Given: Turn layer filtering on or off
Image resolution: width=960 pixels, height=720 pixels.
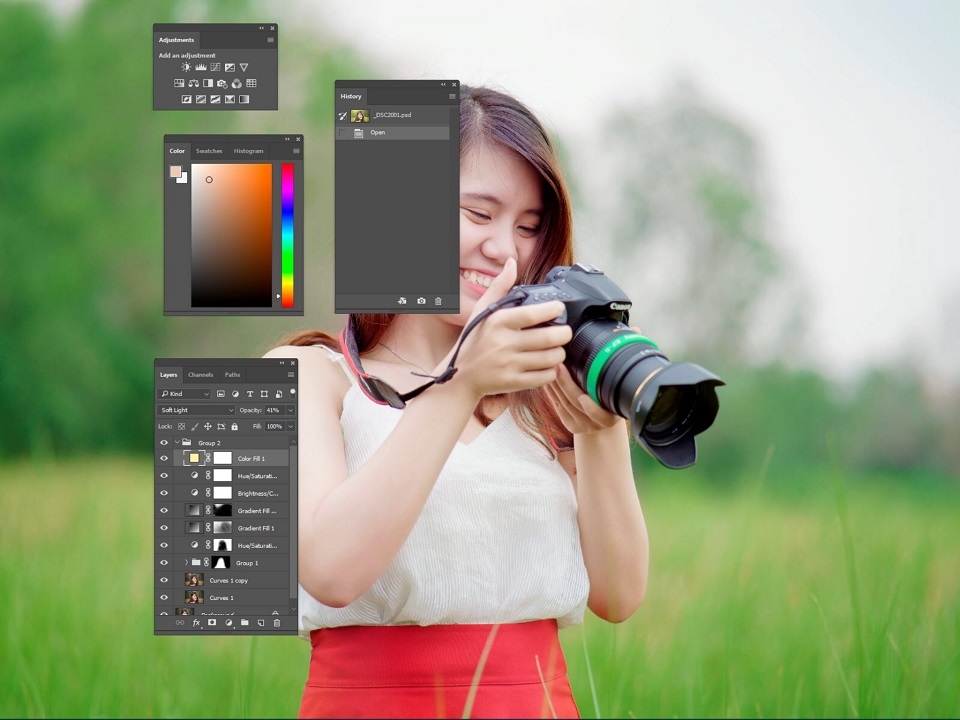Looking at the screenshot, I should (293, 392).
